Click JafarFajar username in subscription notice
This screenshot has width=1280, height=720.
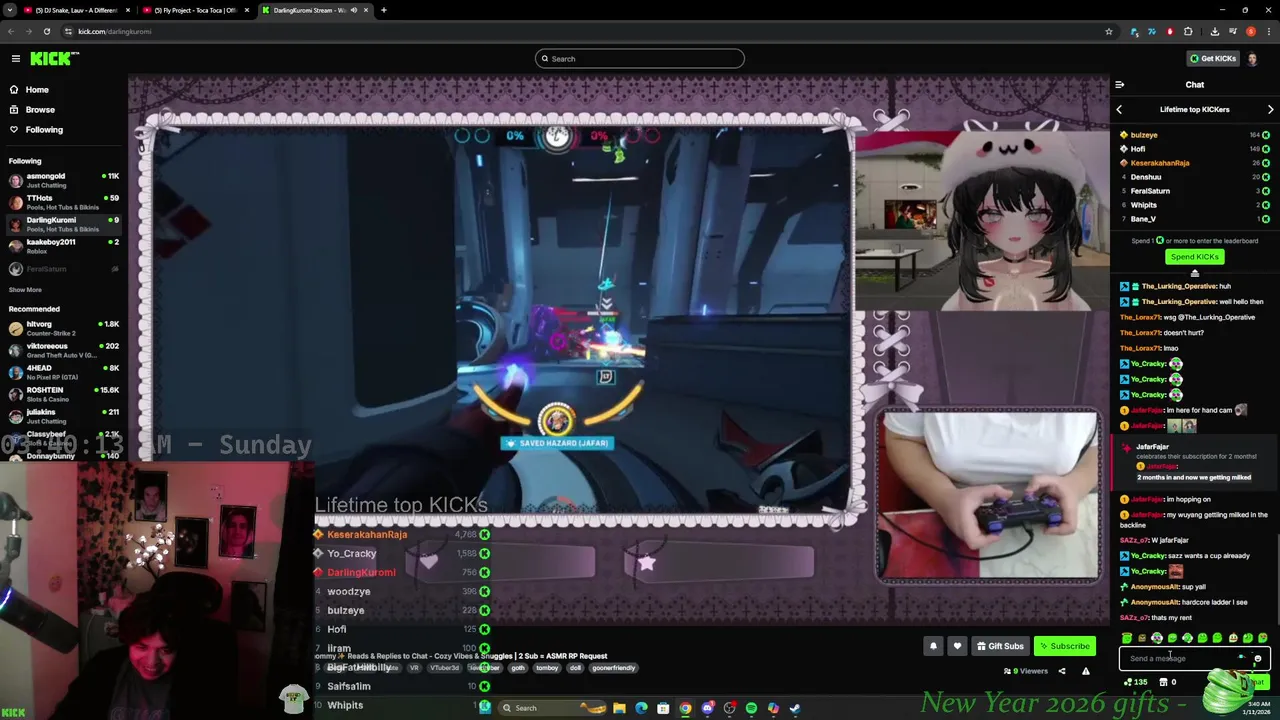(x=1152, y=447)
